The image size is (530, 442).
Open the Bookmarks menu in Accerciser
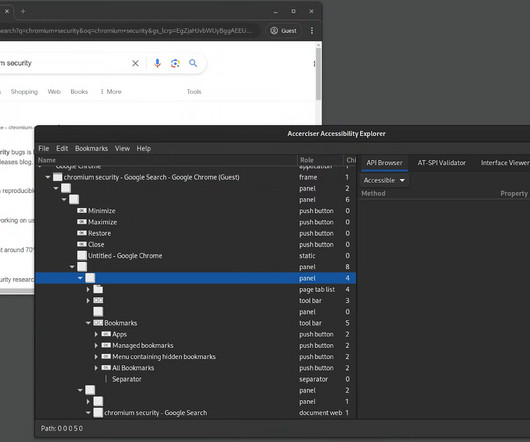tap(92, 148)
